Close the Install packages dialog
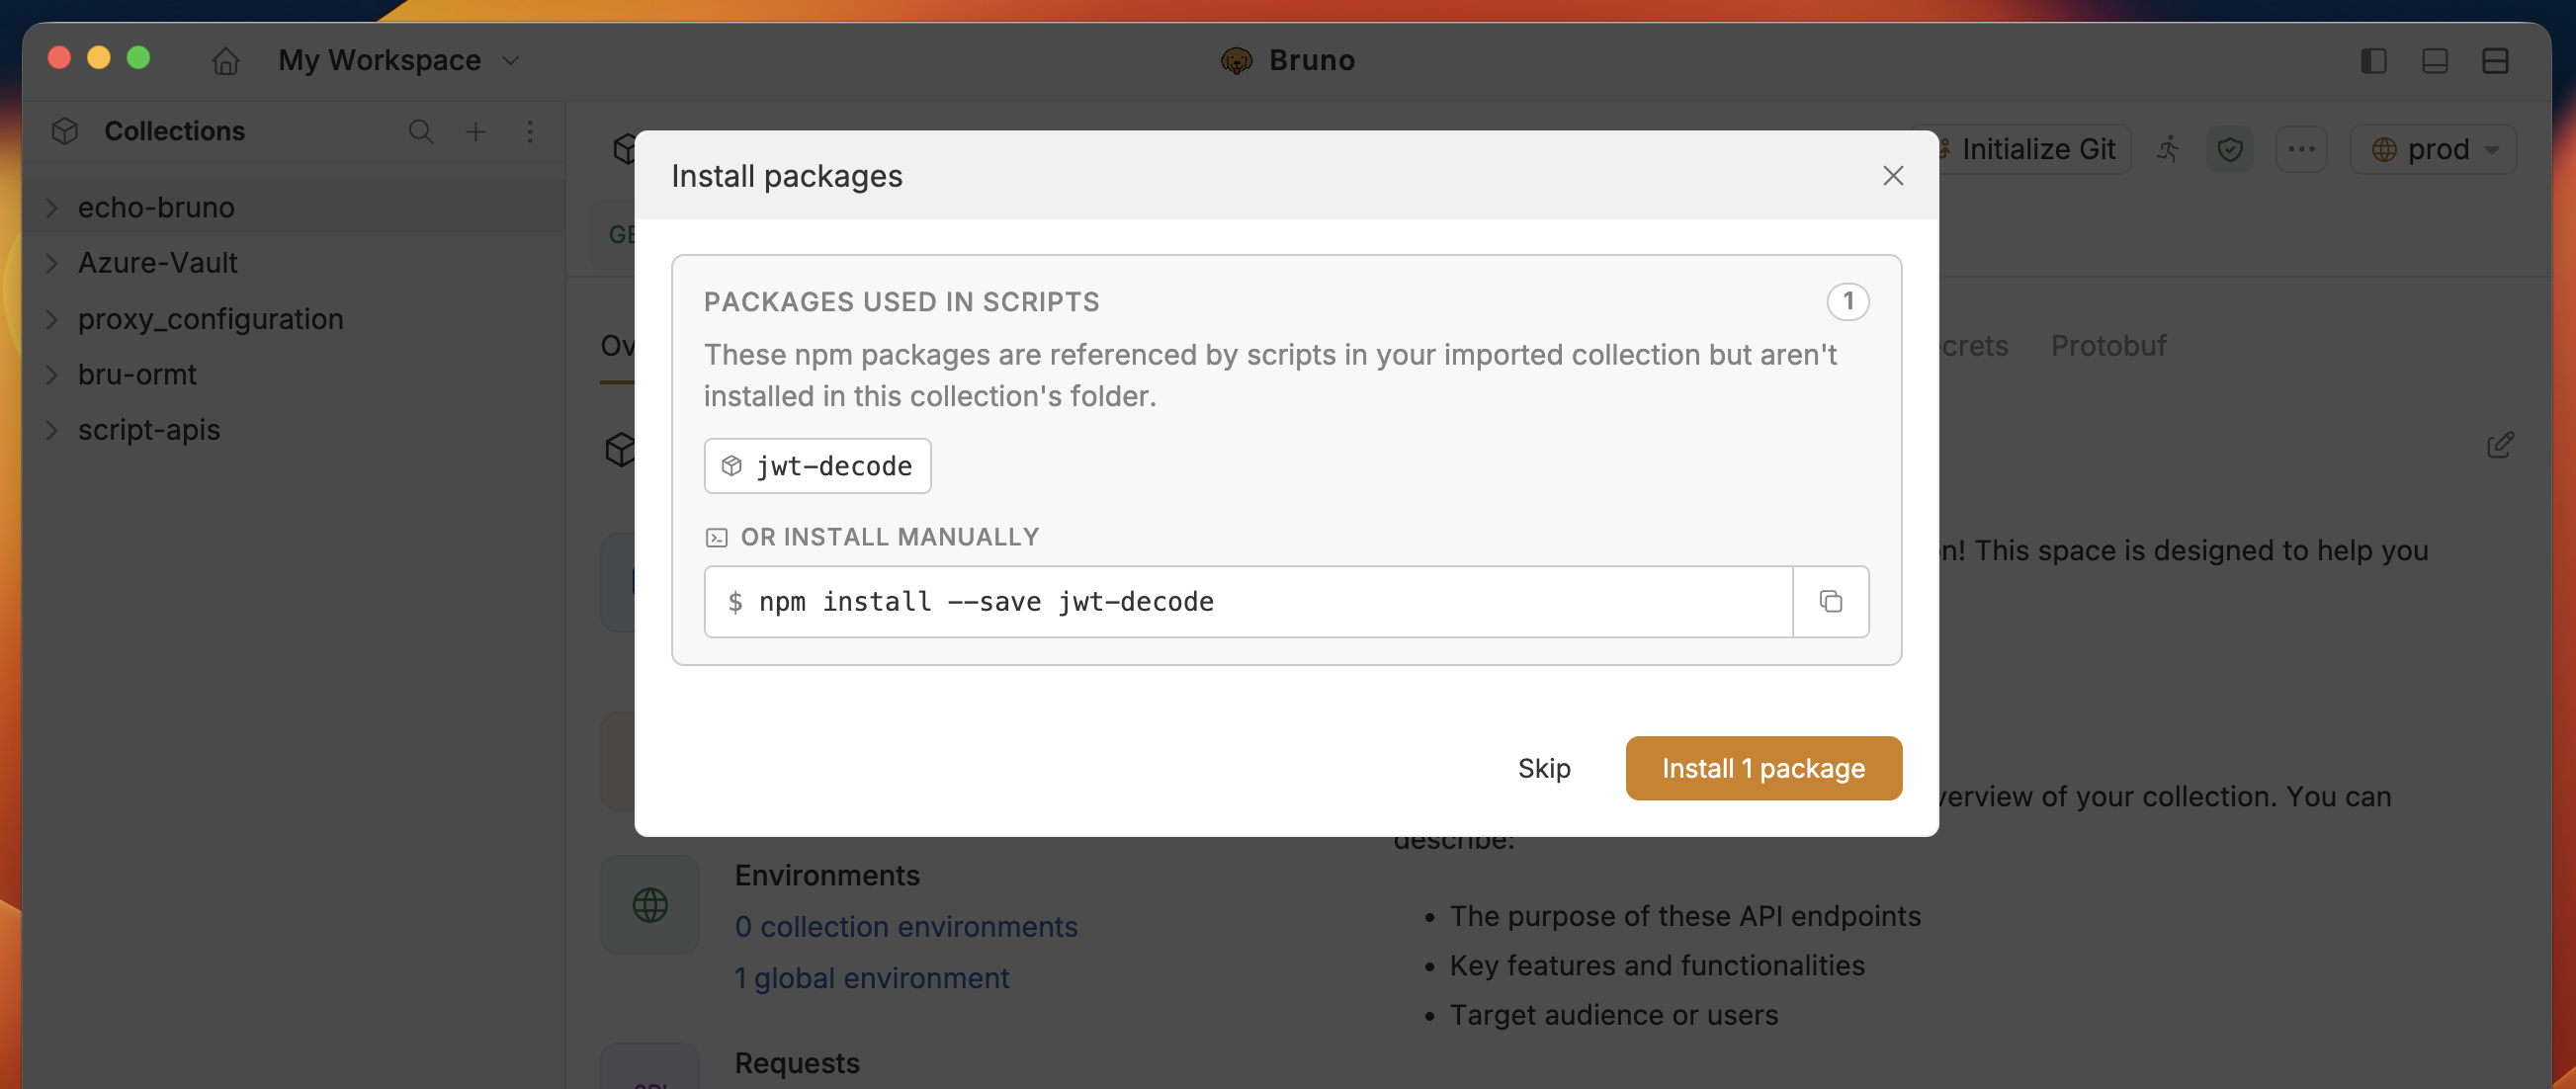 point(1892,176)
